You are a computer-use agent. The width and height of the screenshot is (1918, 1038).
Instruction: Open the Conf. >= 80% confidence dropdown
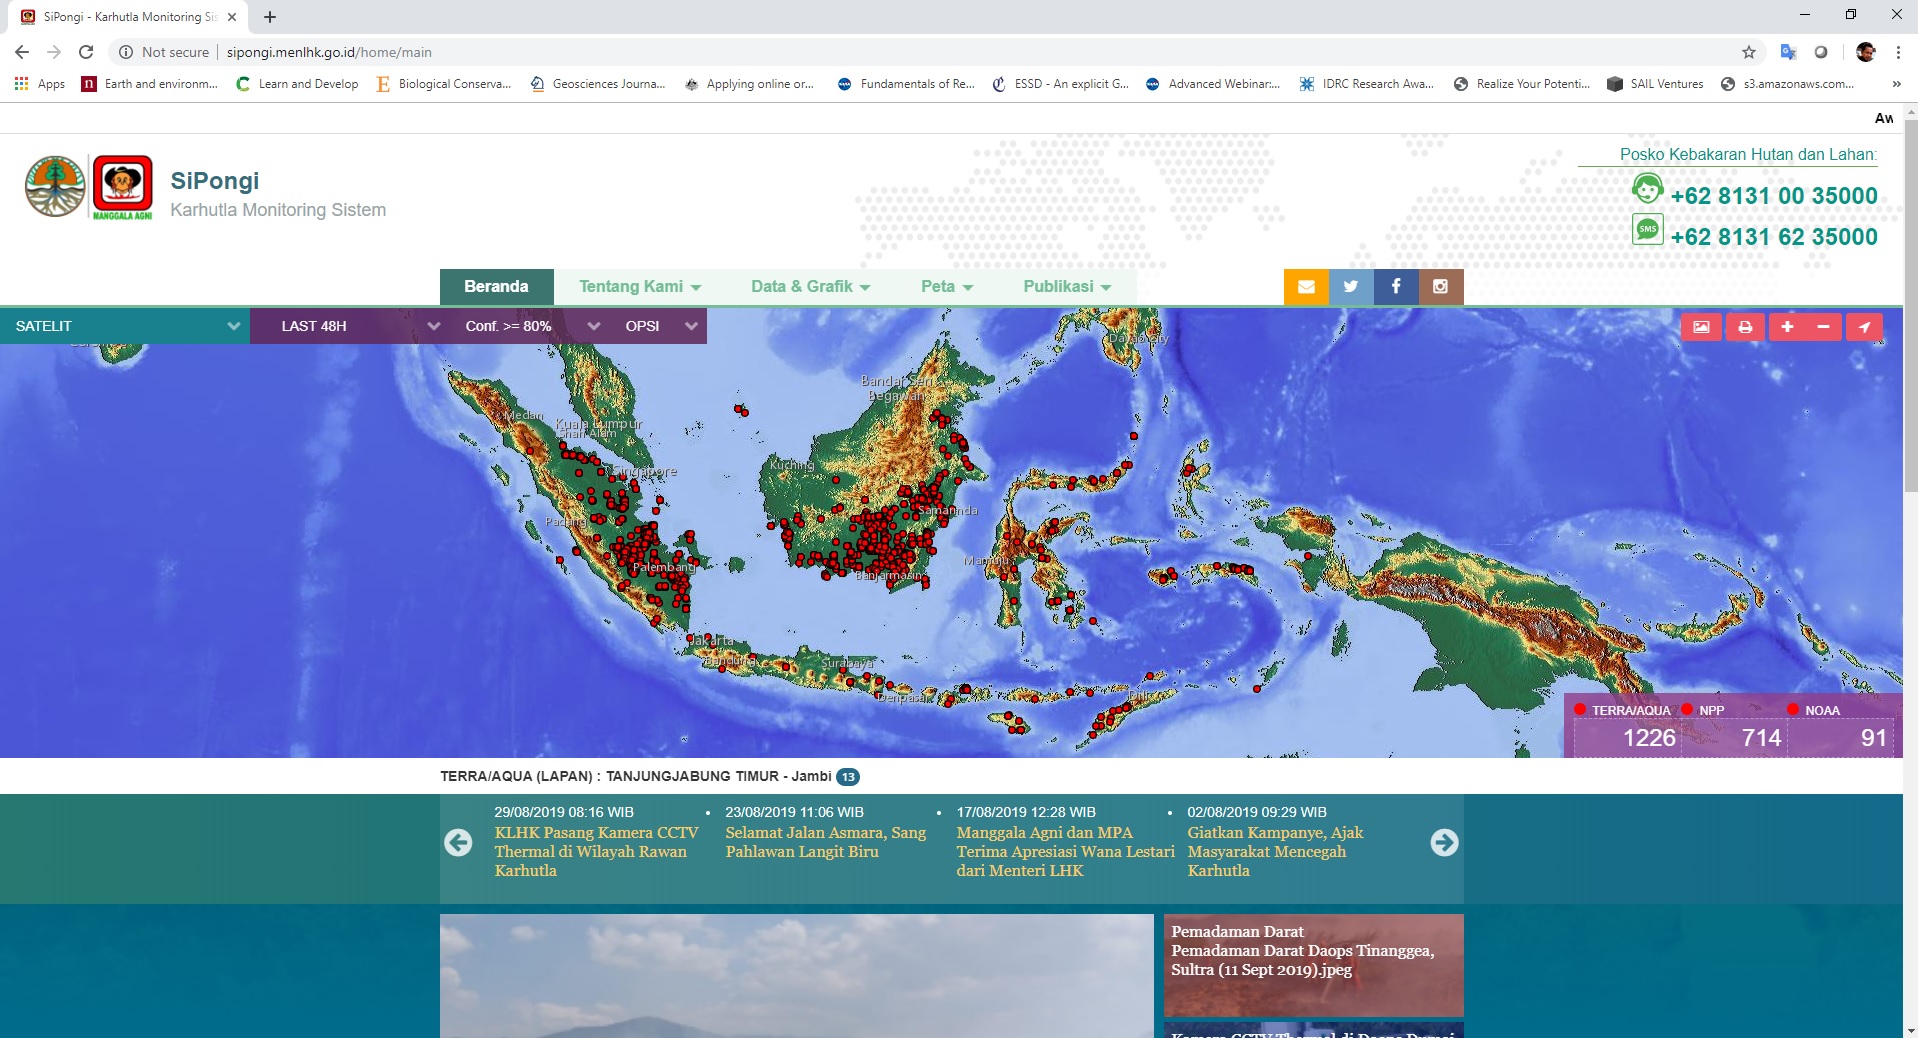click(532, 326)
